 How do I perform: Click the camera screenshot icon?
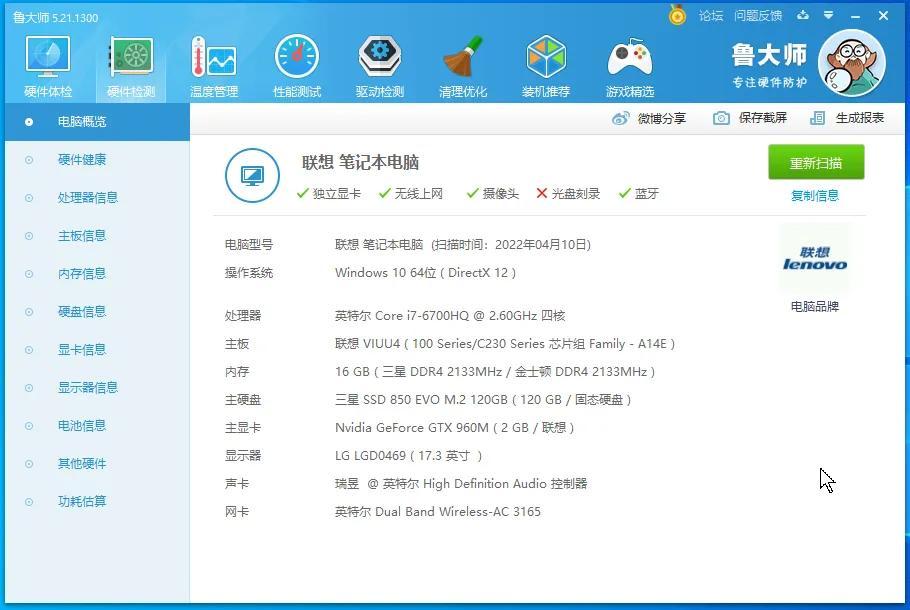(721, 118)
